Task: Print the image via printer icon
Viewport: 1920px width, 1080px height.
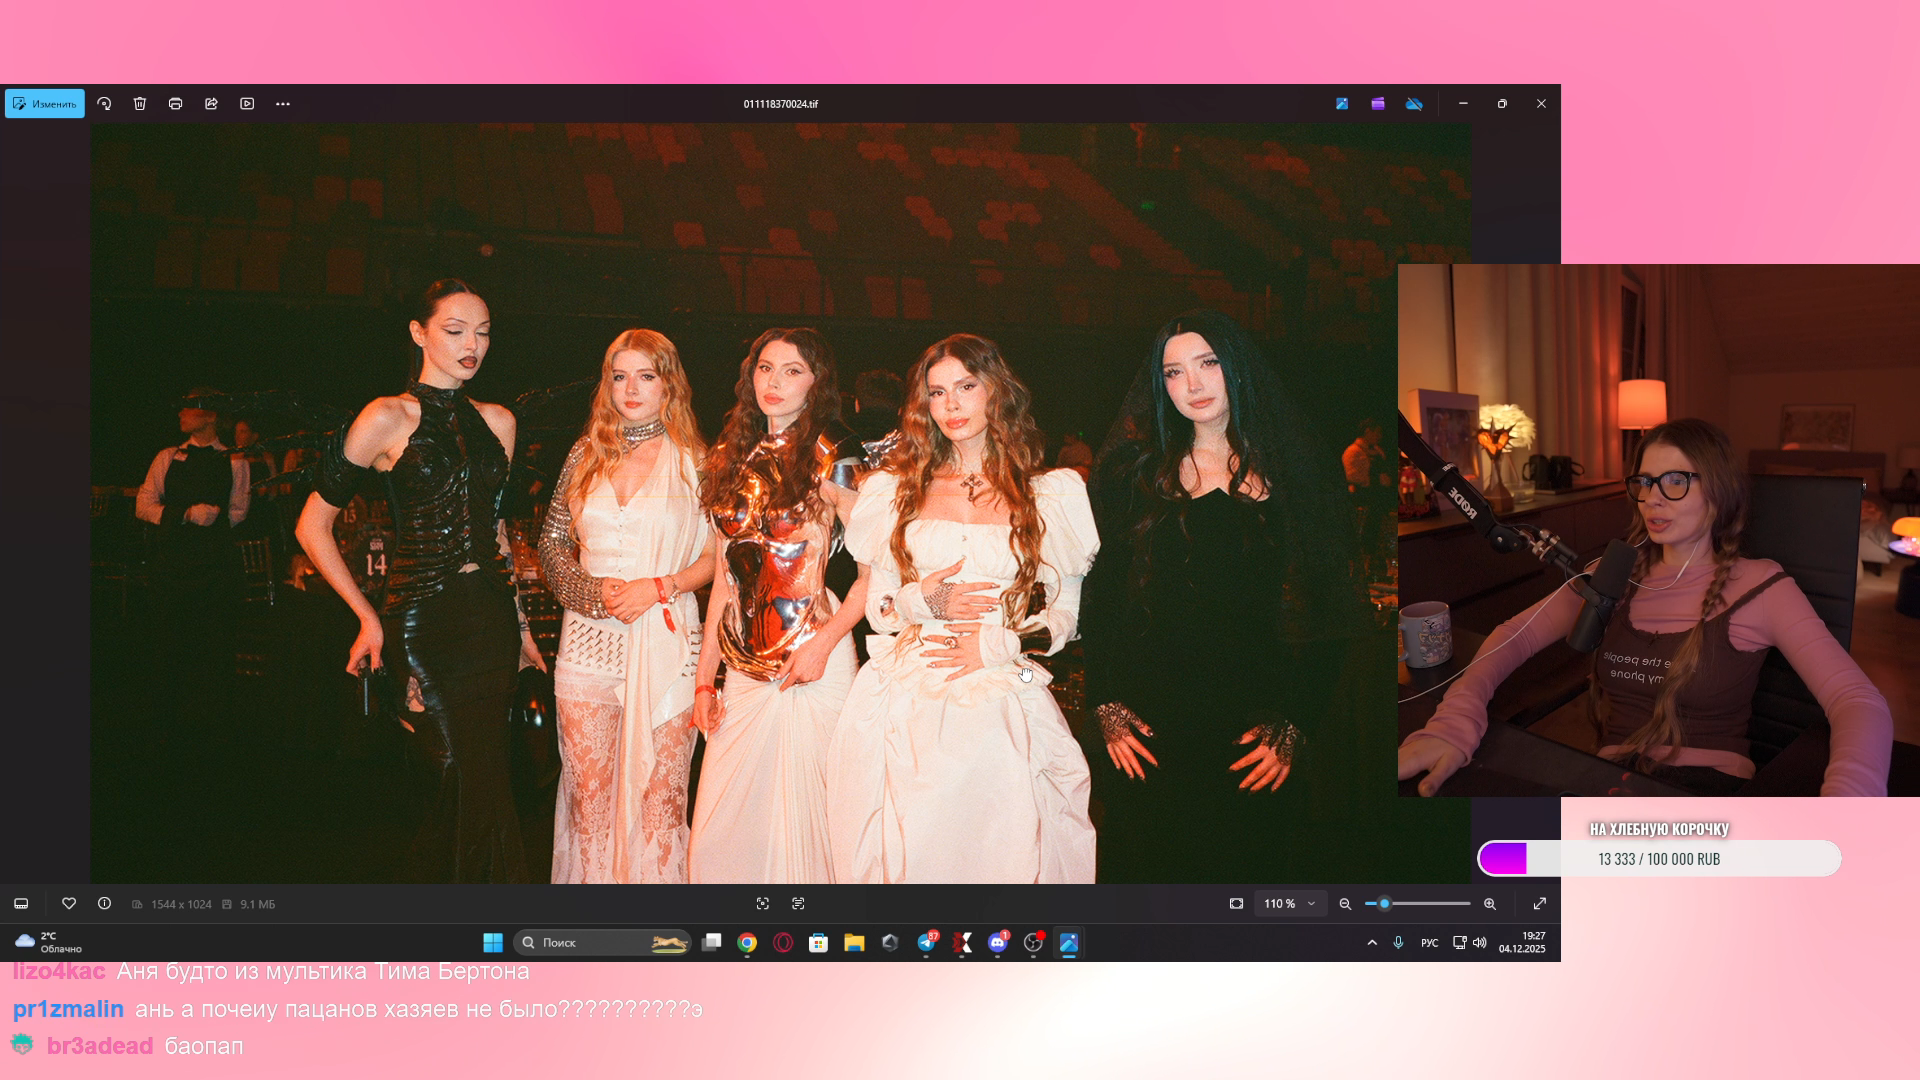Action: click(x=176, y=104)
